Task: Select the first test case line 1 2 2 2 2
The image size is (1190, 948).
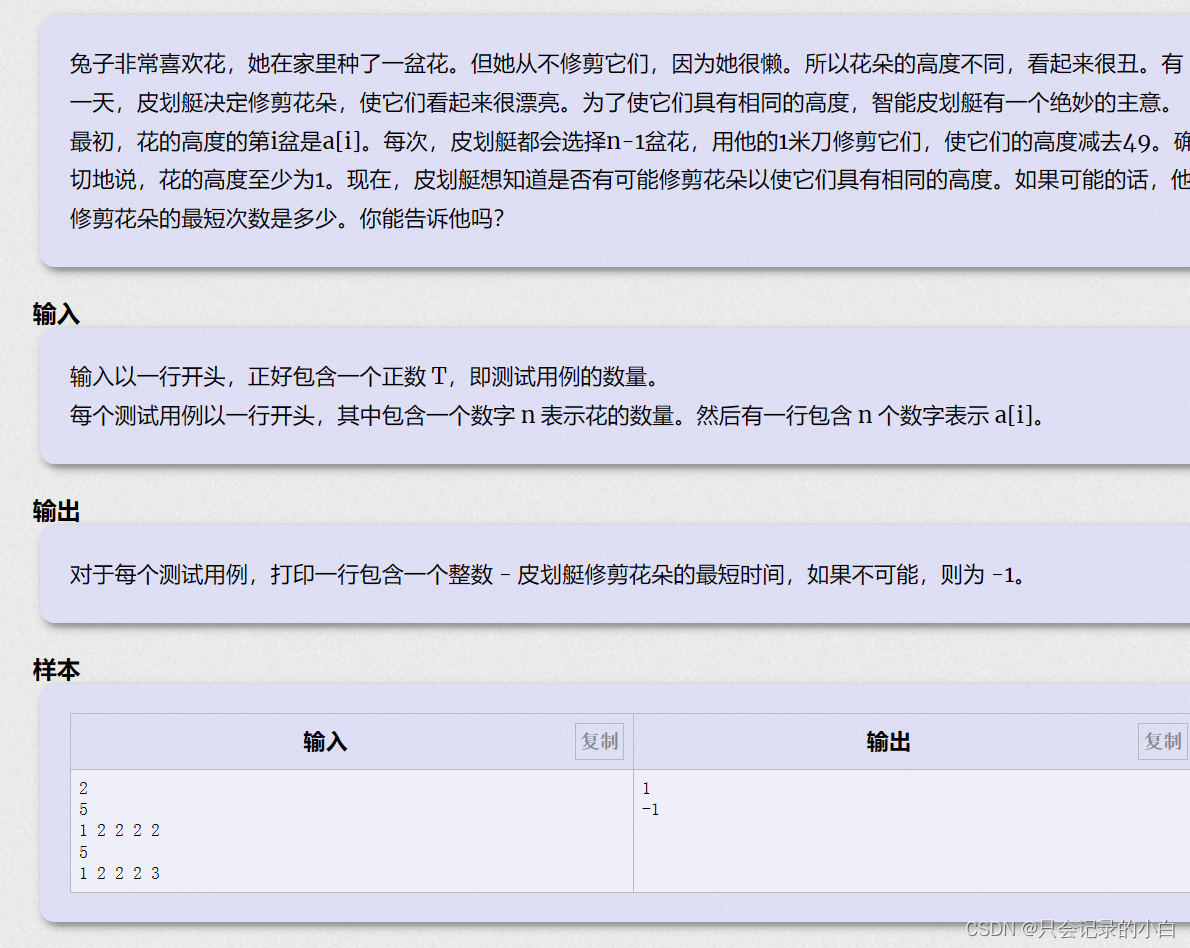Action: [118, 830]
